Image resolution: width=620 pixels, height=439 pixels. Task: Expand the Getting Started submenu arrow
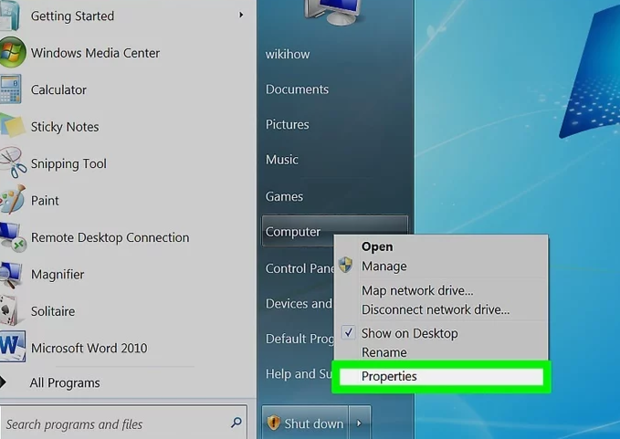241,15
